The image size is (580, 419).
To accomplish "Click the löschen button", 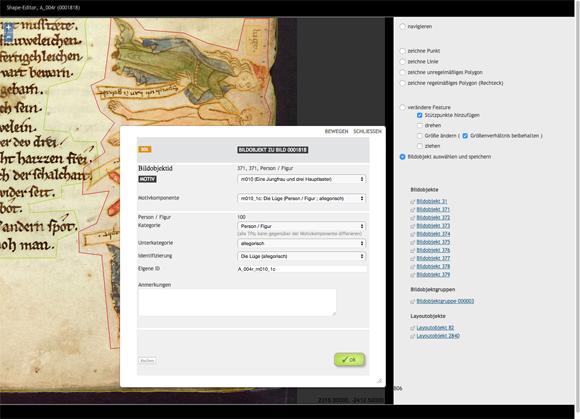I will coord(147,361).
